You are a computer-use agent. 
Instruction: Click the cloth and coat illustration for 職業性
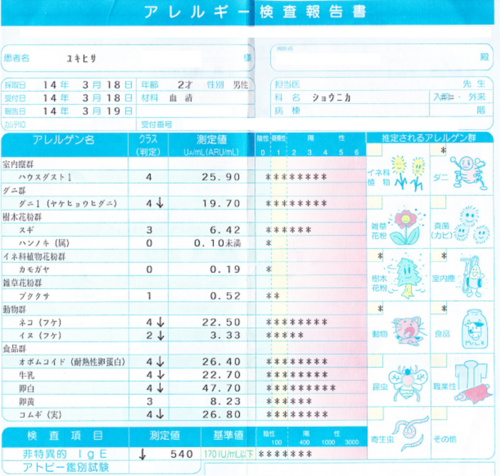473,382
